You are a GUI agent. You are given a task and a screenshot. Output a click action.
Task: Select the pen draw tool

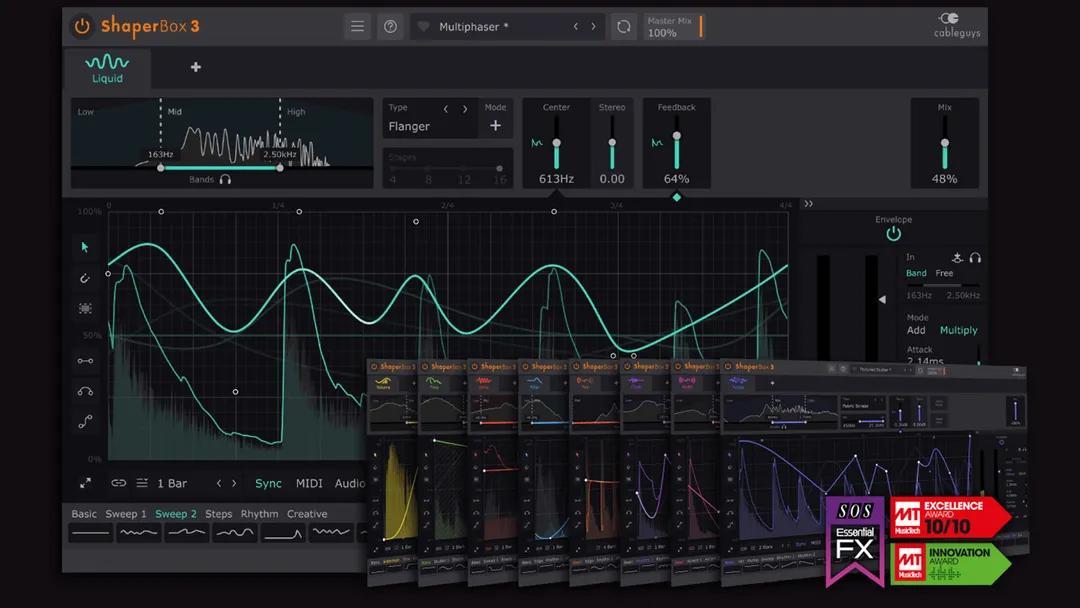click(85, 278)
